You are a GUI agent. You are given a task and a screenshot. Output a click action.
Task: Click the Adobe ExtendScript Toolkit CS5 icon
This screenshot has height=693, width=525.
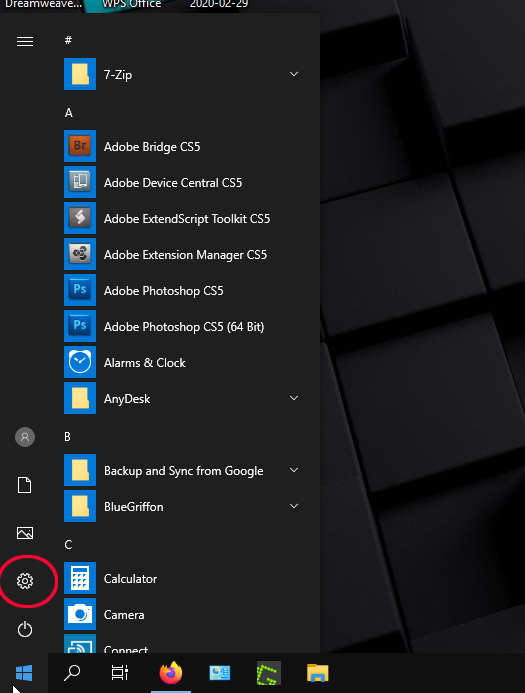tap(80, 218)
